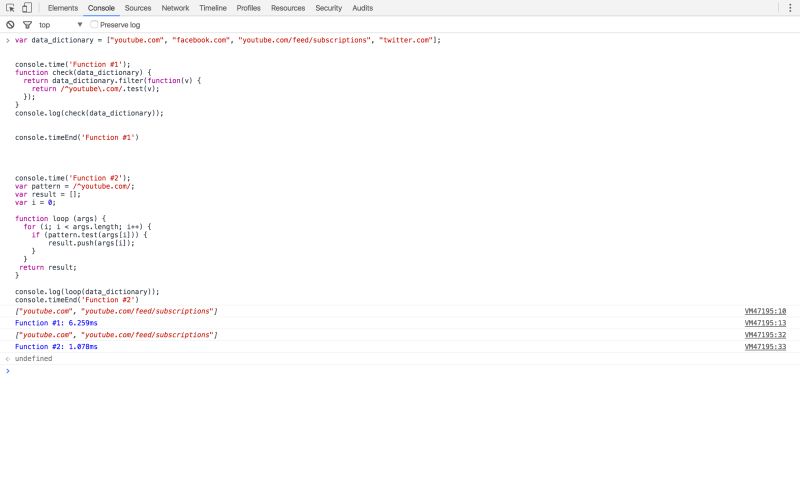Viewport: 800px width, 499px height.
Task: Open source link VM47195:13
Action: [x=765, y=323]
